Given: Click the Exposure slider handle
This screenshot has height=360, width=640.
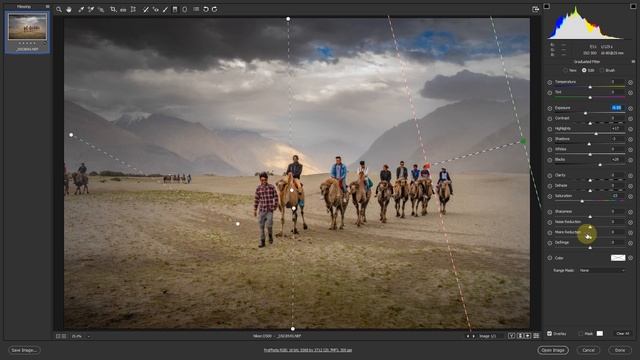Looking at the screenshot, I should 585,113.
